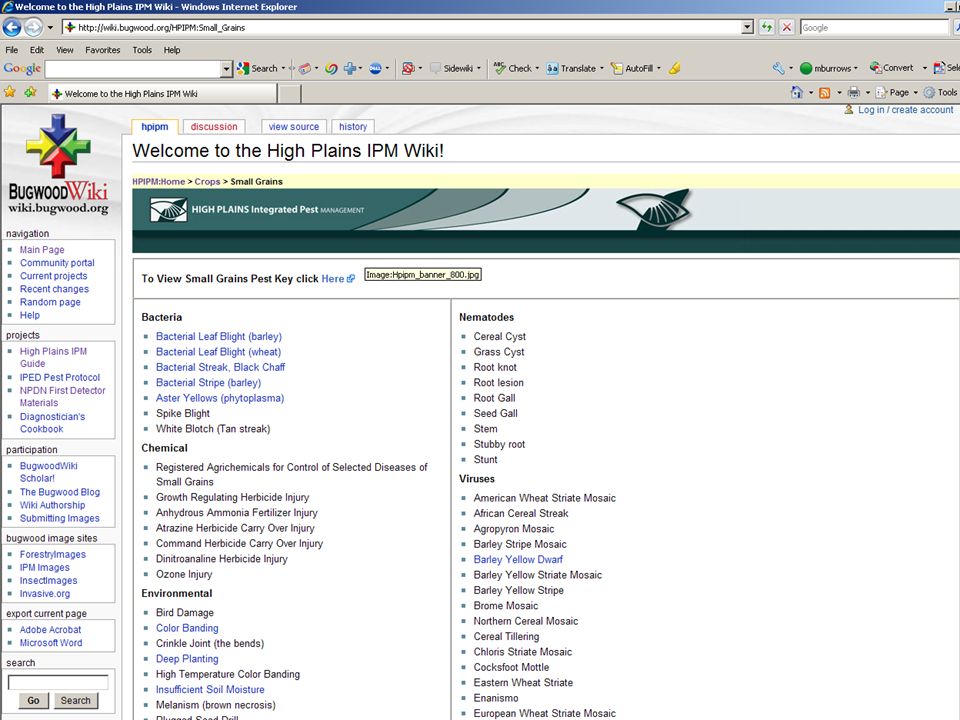Click the address bar URL field
Screen dimensions: 960x720
(x=404, y=28)
